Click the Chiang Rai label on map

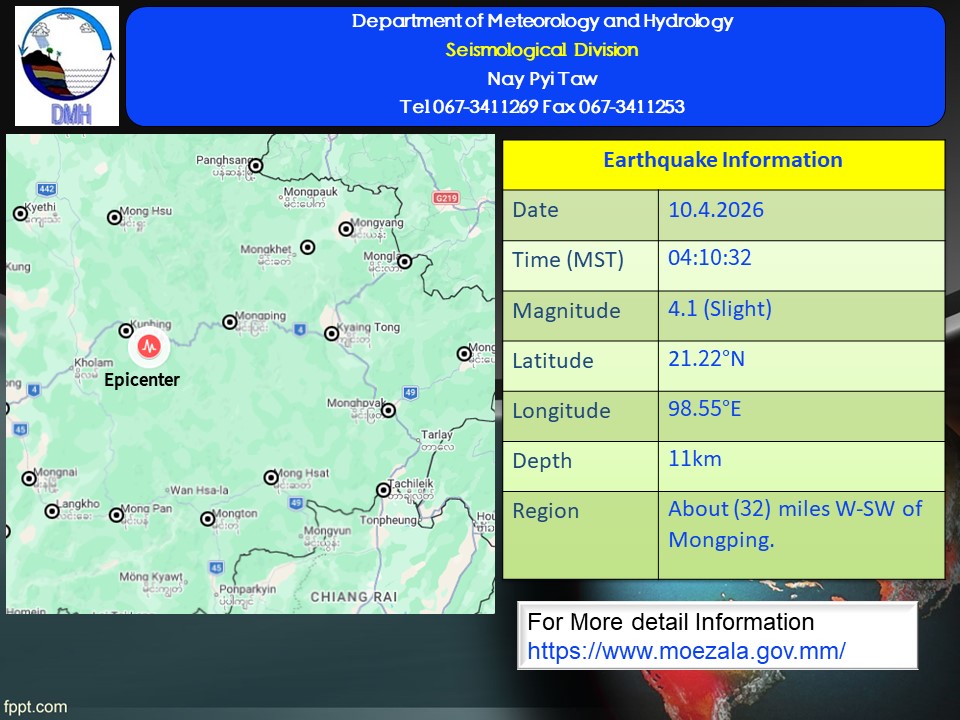pos(354,597)
